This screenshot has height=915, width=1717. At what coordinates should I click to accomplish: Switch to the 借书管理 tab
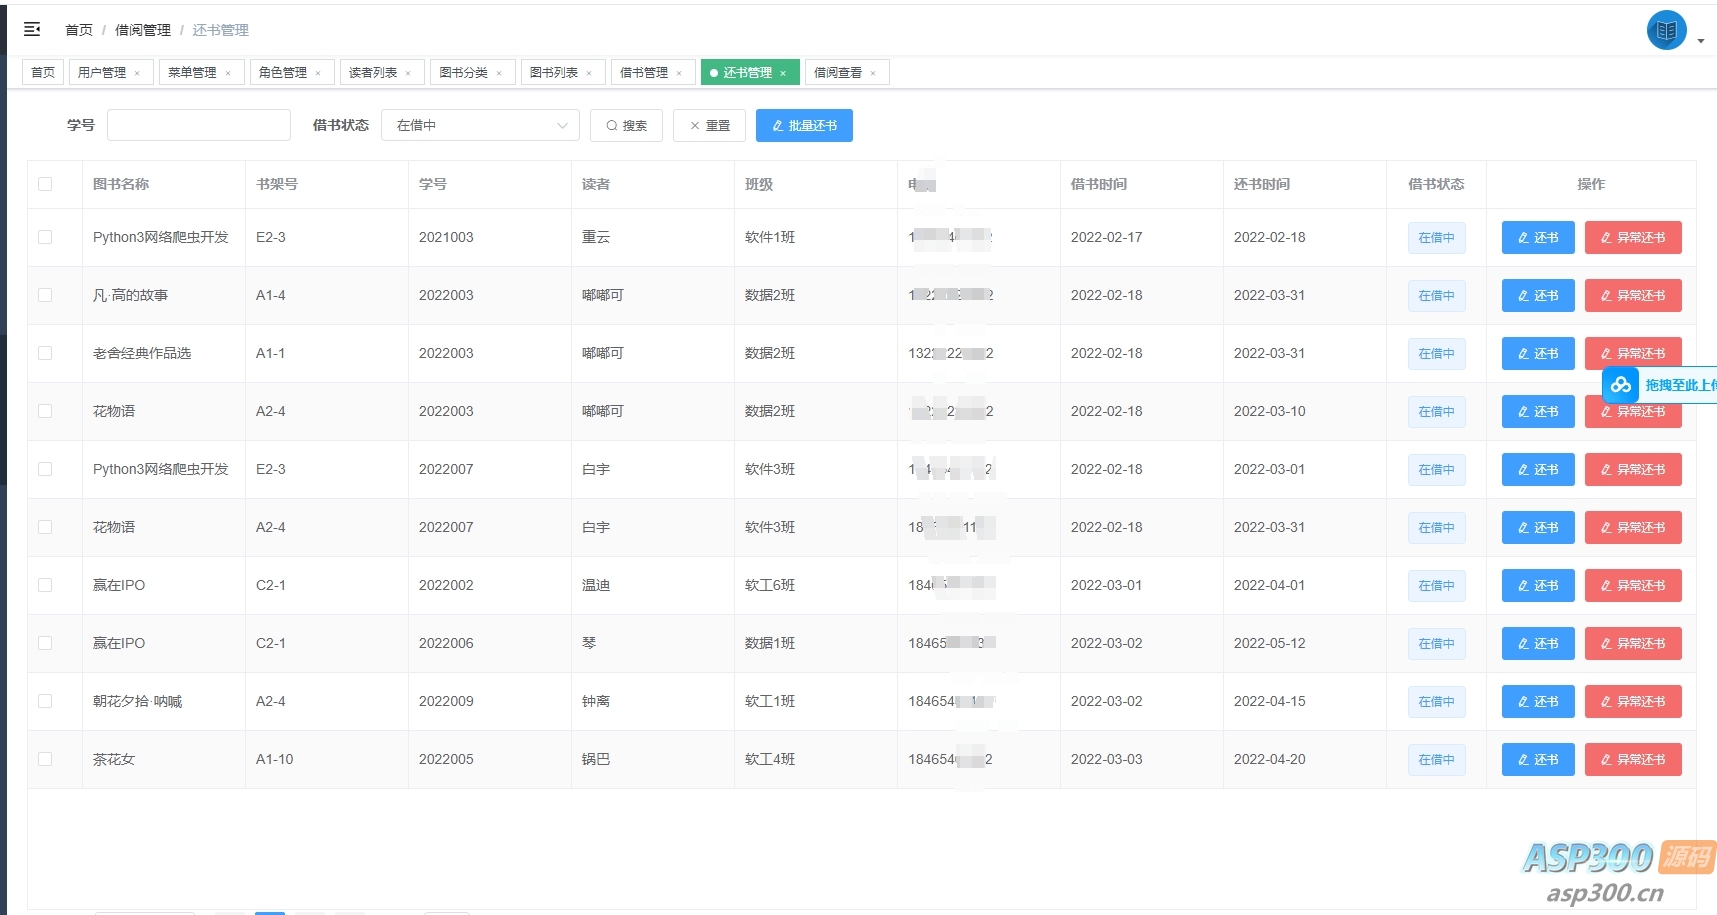pos(645,72)
